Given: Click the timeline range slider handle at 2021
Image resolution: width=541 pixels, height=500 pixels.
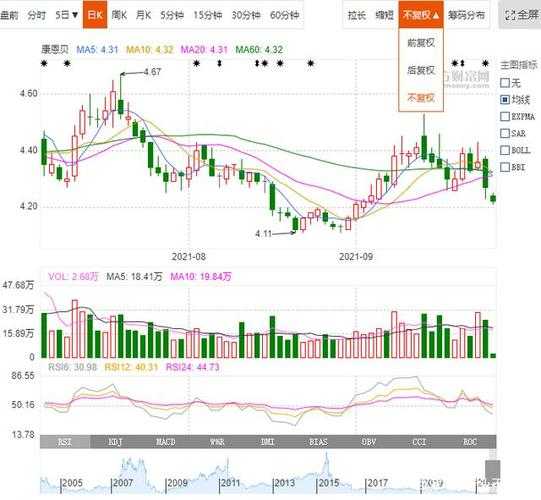Looking at the screenshot, I should (493, 469).
